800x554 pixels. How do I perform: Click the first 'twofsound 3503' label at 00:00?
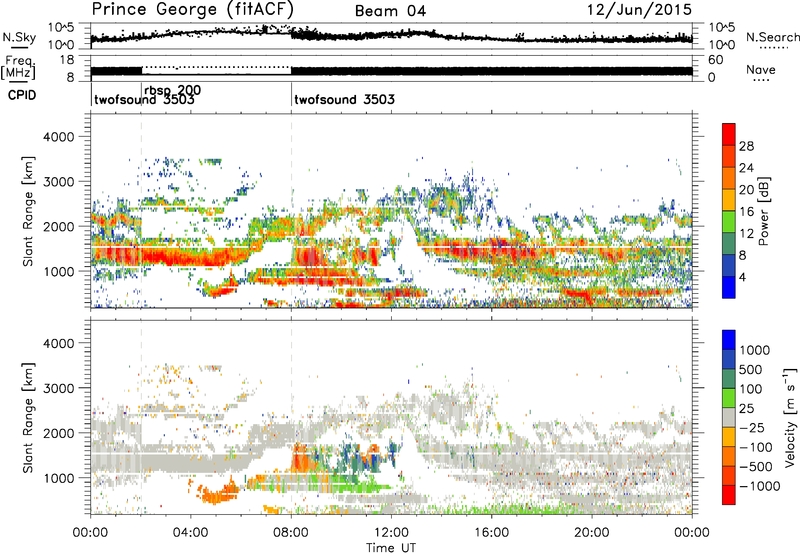point(144,99)
